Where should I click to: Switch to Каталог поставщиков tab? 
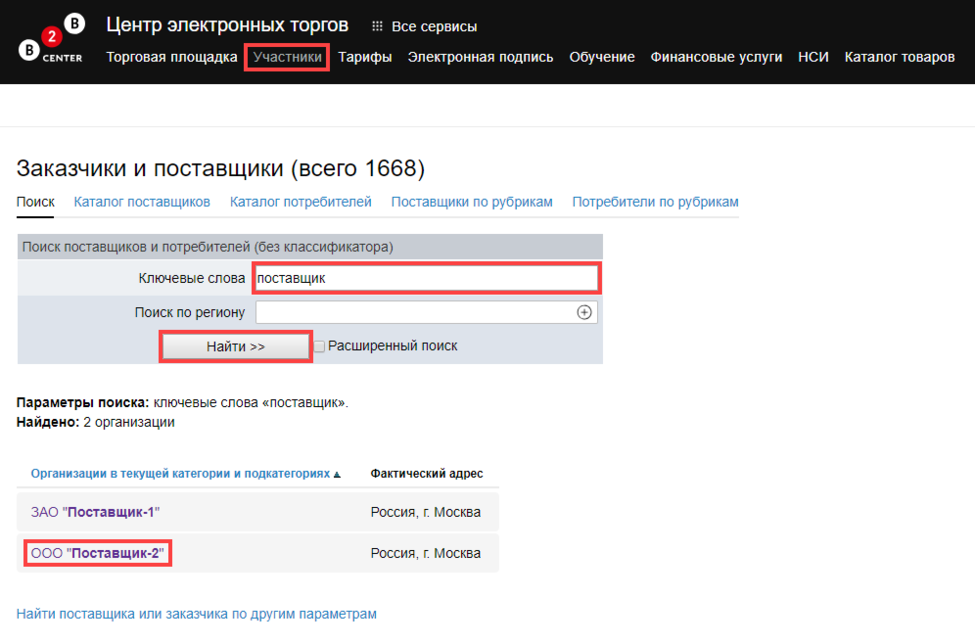(x=142, y=202)
